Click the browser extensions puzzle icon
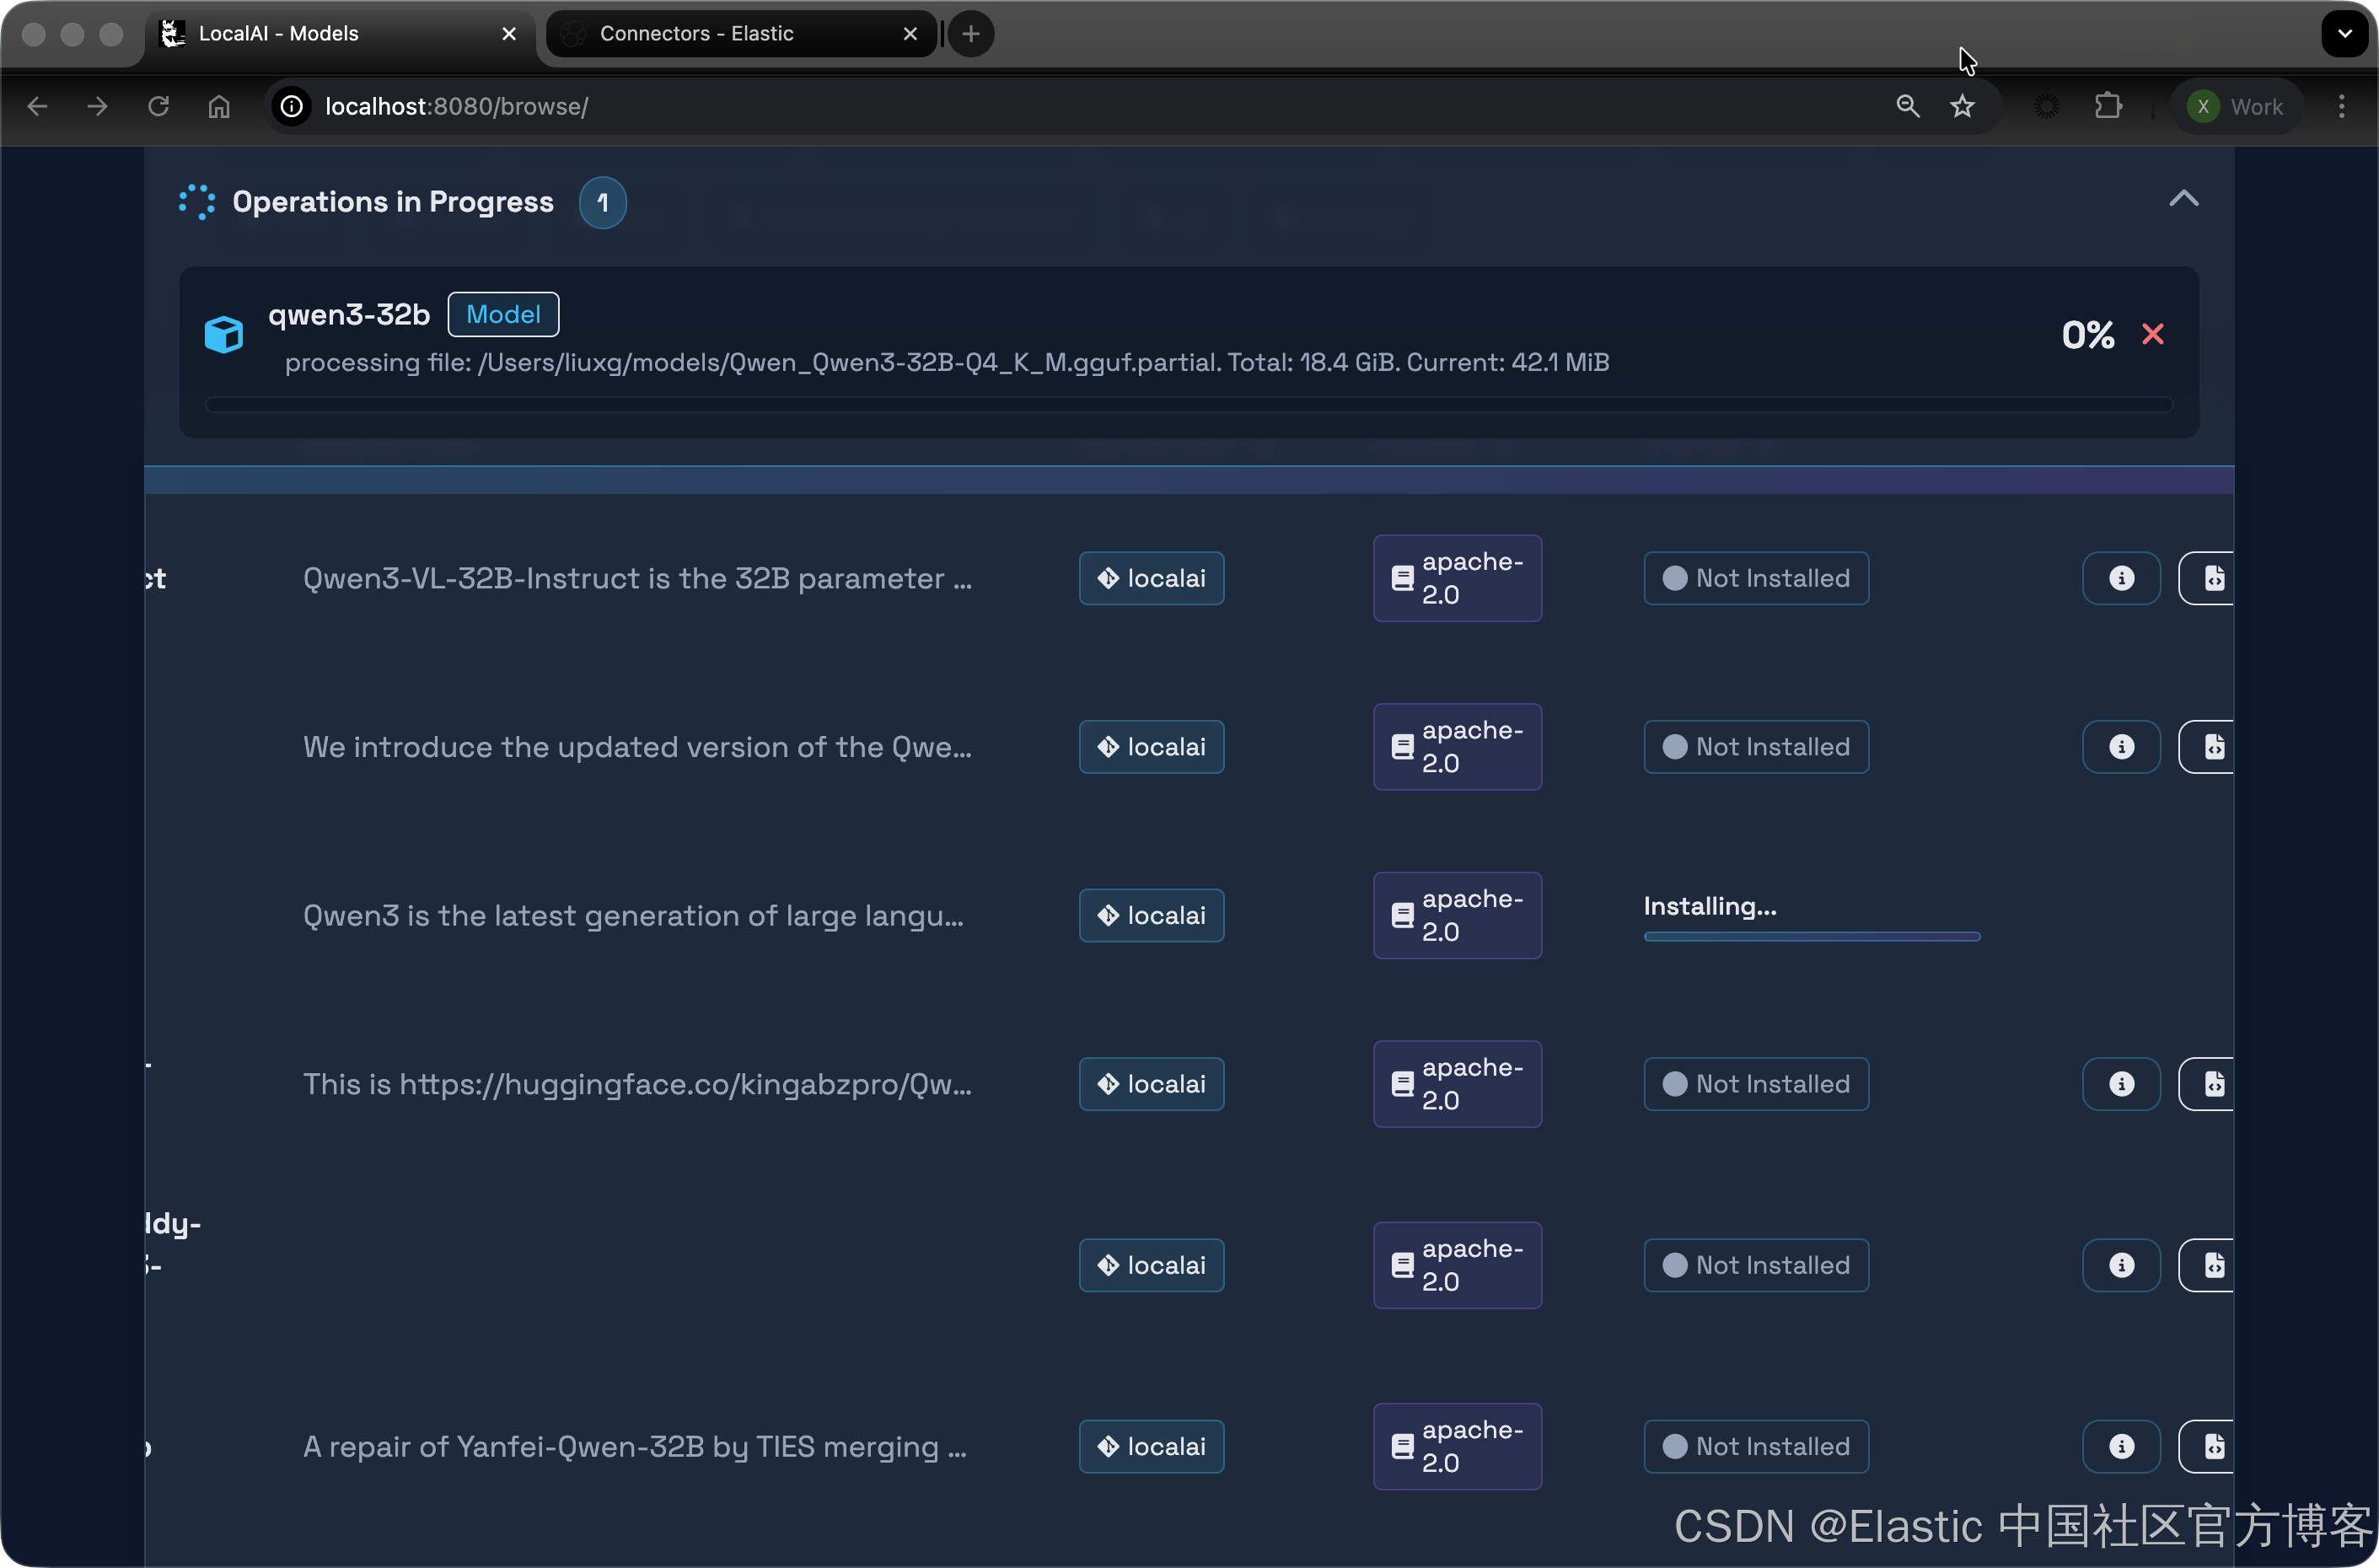This screenshot has width=2379, height=1568. pyautogui.click(x=2108, y=106)
